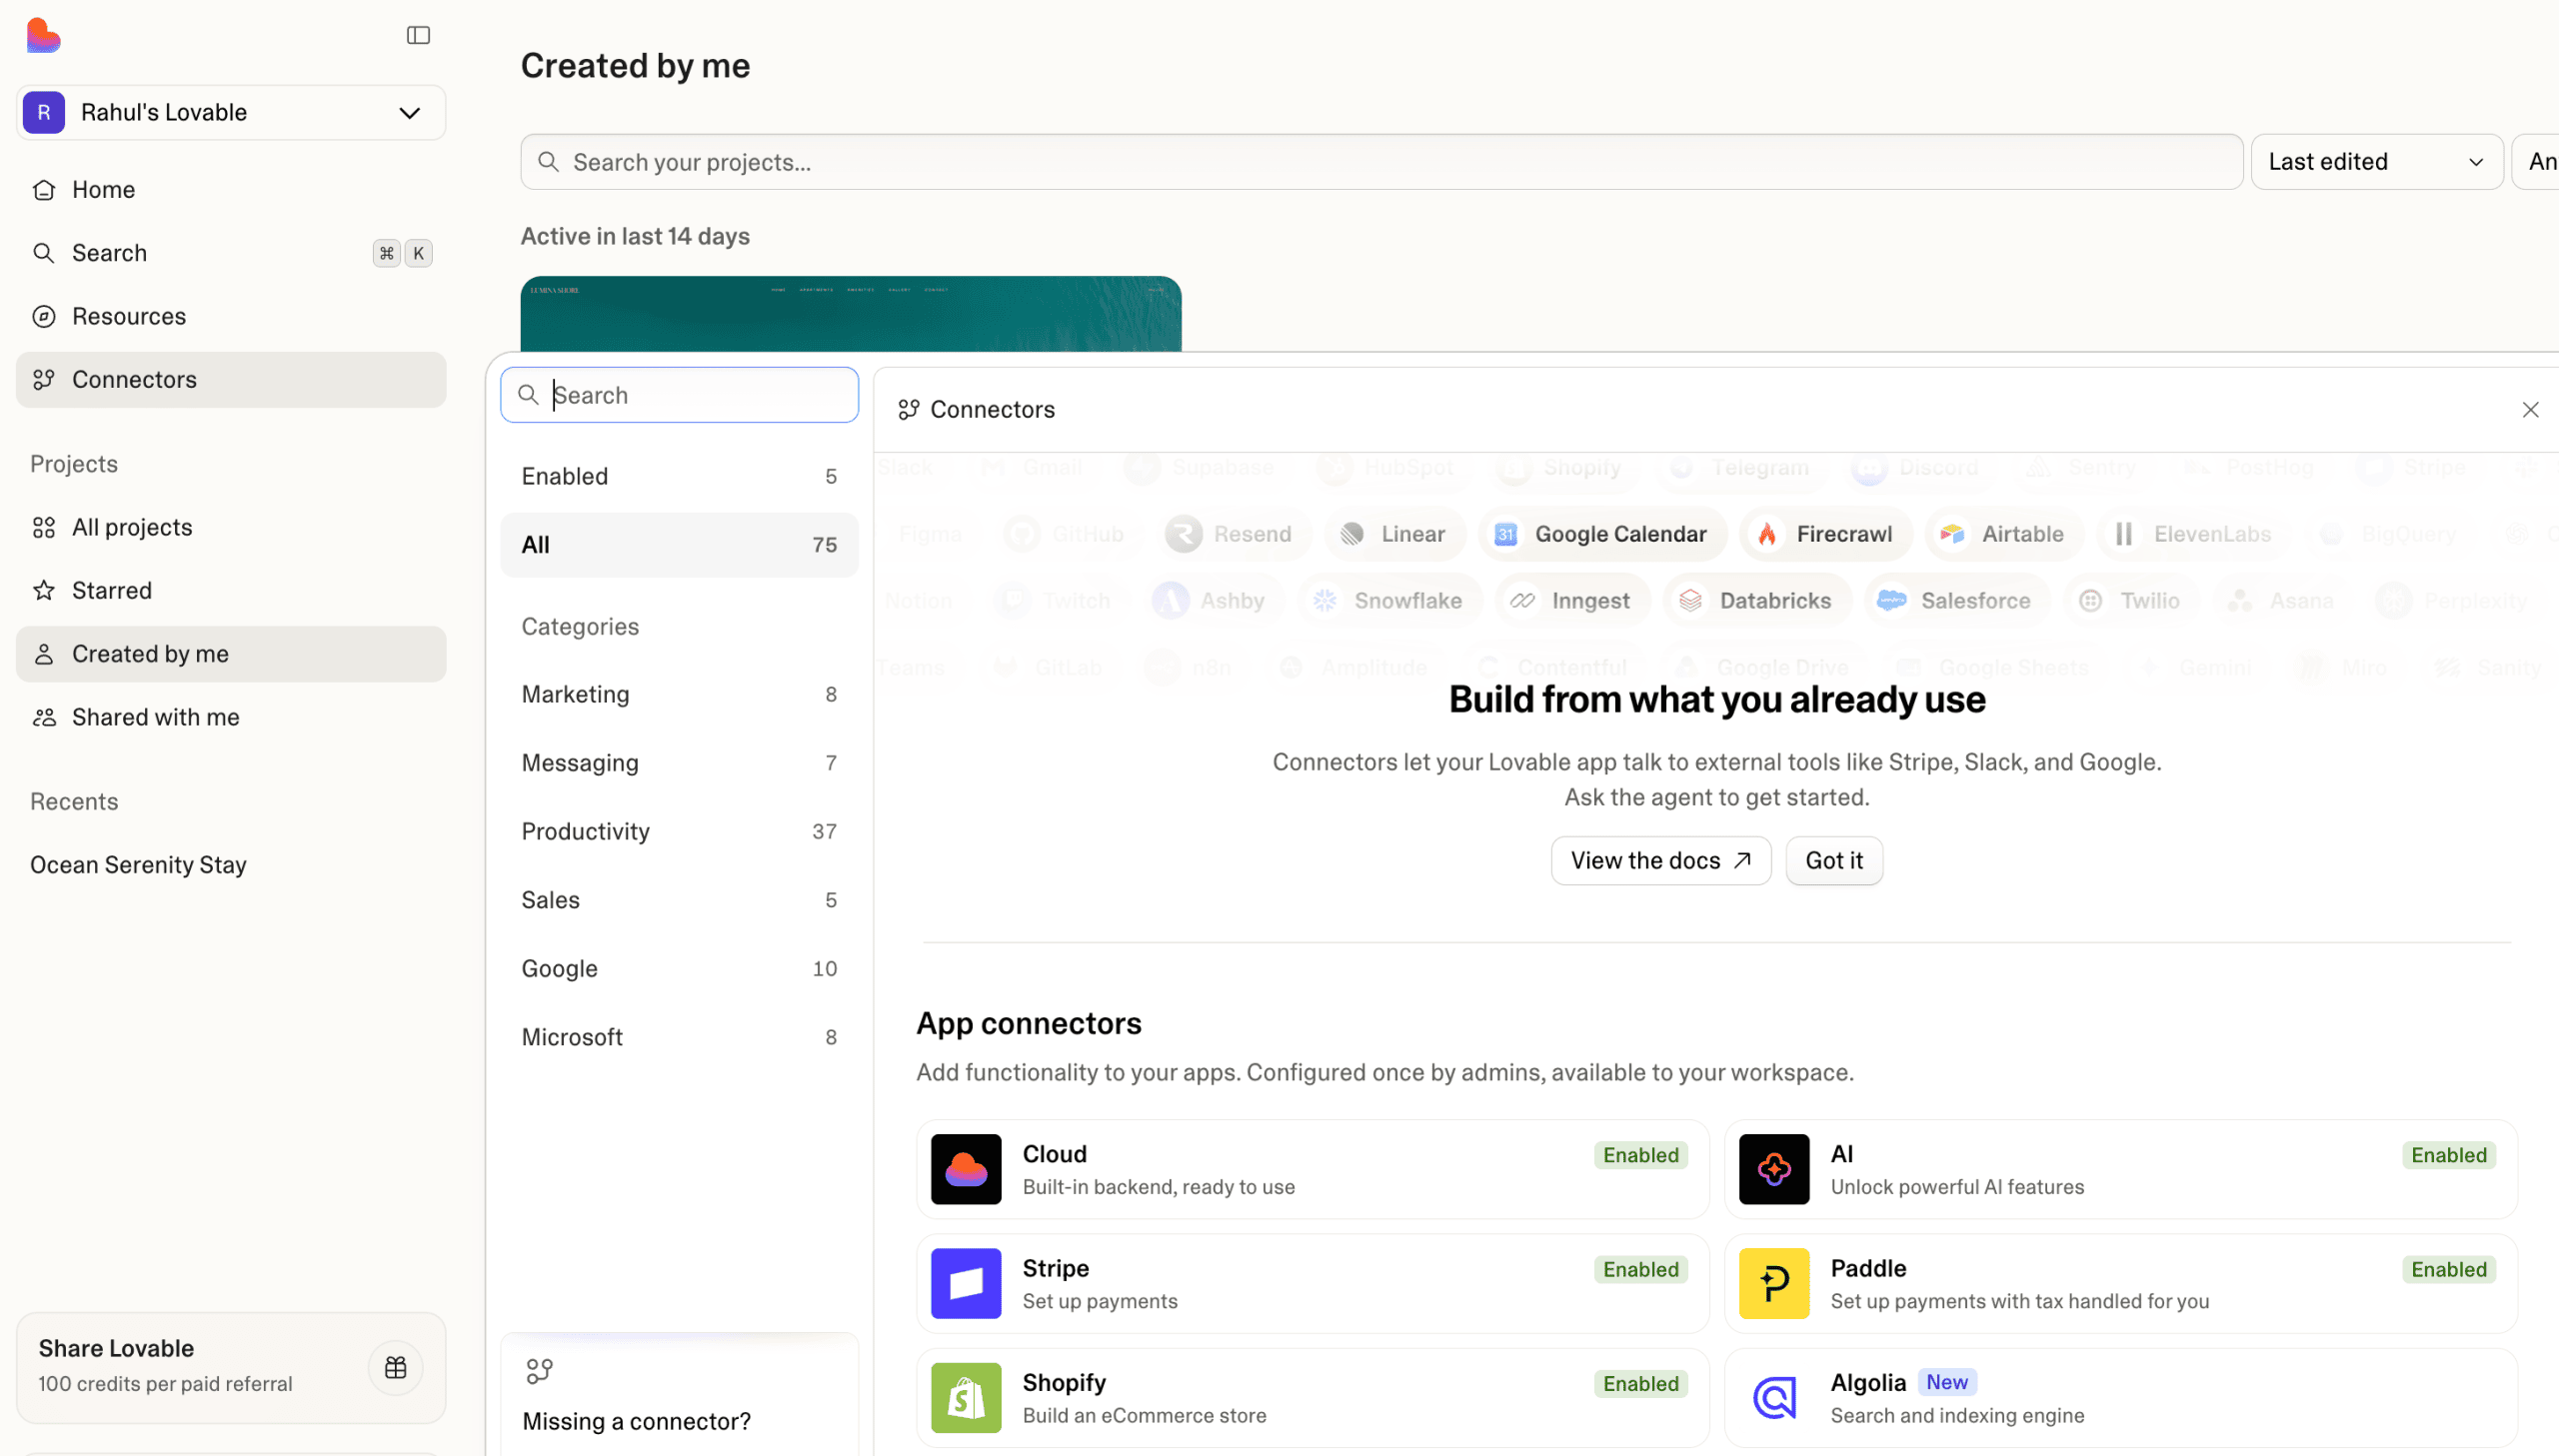Click the Firecrawl chip
The height and width of the screenshot is (1456, 2559).
[x=1826, y=534]
